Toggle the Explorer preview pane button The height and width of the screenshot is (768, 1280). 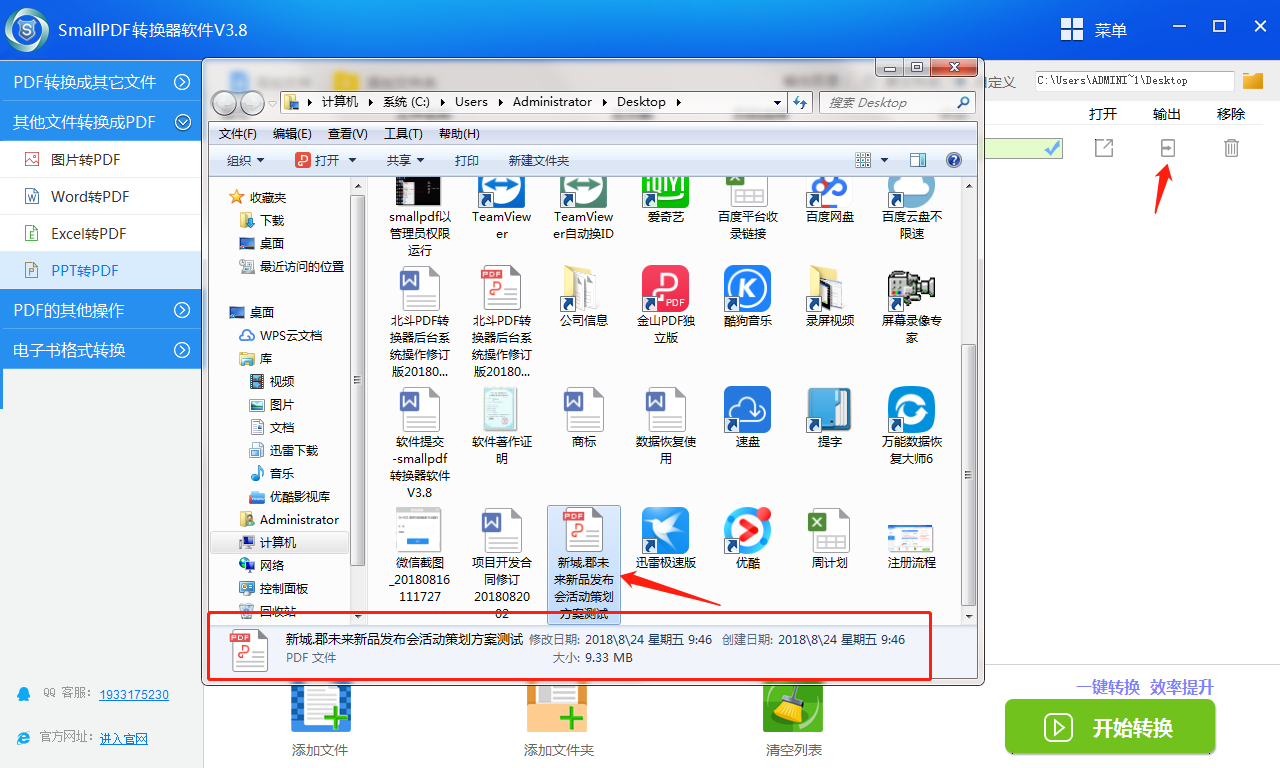click(918, 160)
